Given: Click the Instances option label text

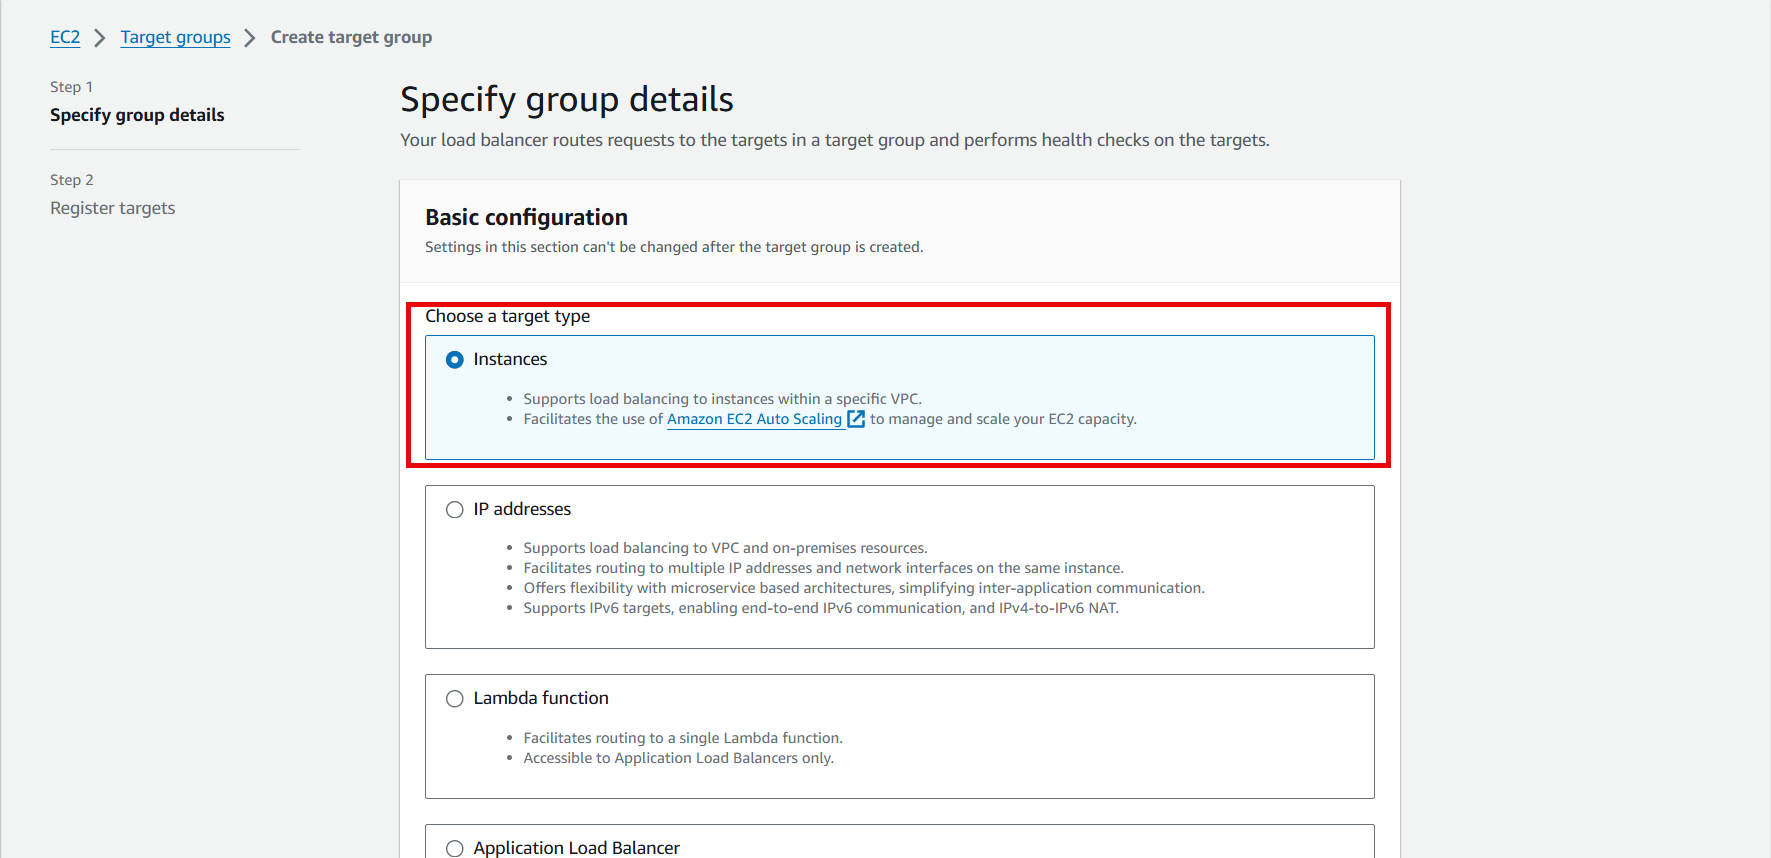Looking at the screenshot, I should [510, 359].
